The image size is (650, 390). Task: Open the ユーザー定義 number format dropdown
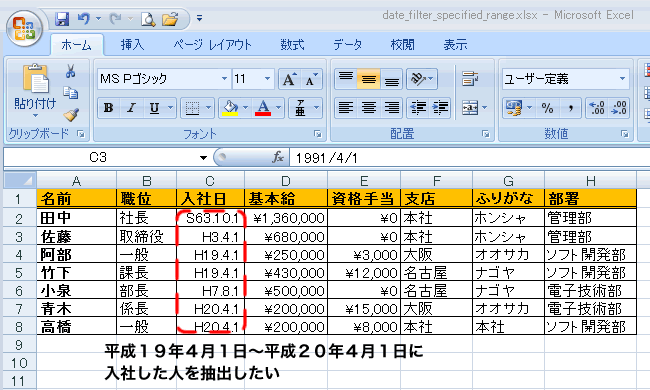[622, 78]
